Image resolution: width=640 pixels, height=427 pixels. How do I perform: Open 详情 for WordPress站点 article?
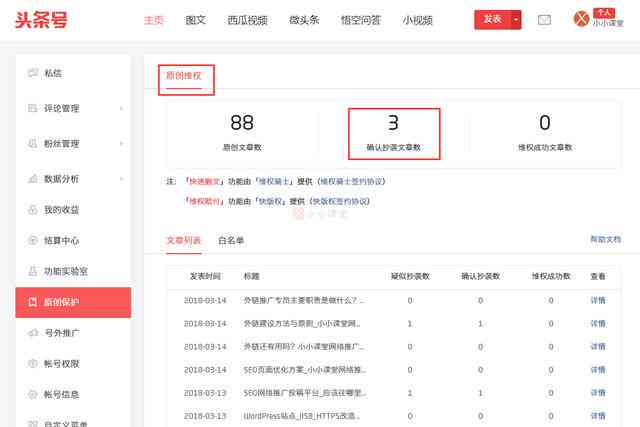tap(598, 416)
